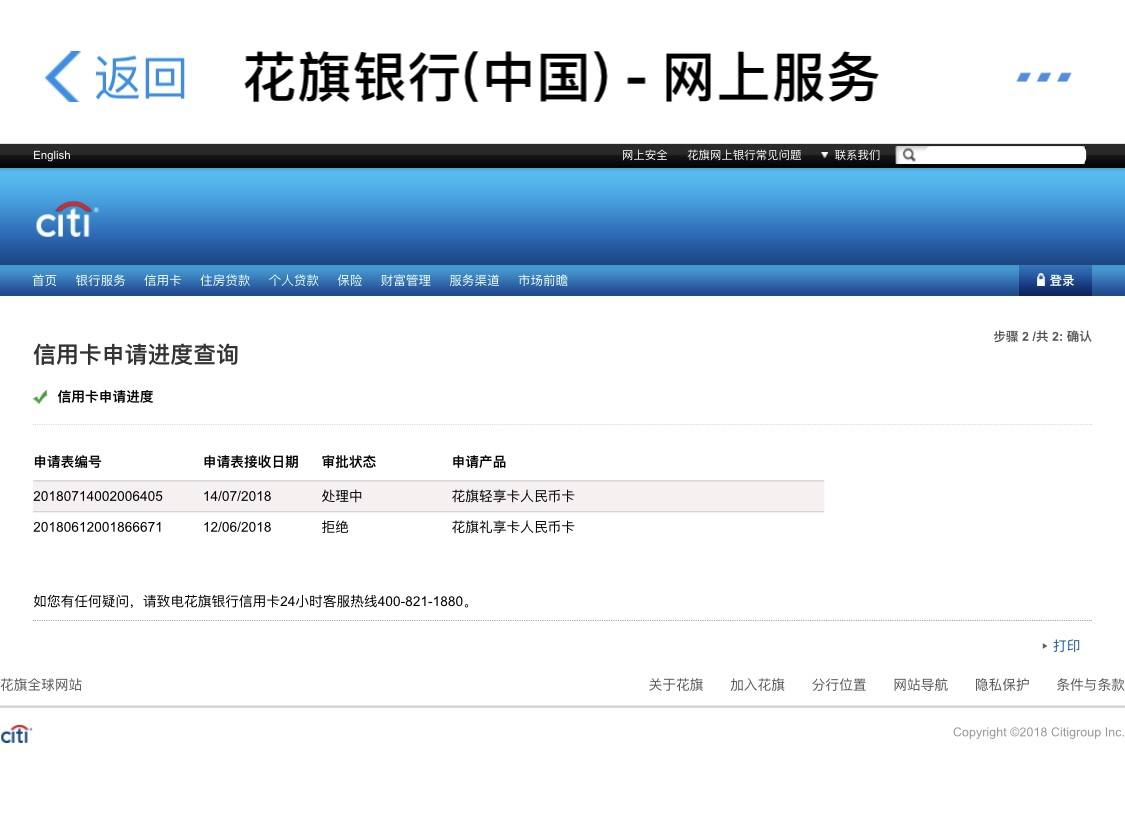Viewport: 1125px width, 819px height.
Task: Open 网站导航 footer link
Action: point(921,685)
